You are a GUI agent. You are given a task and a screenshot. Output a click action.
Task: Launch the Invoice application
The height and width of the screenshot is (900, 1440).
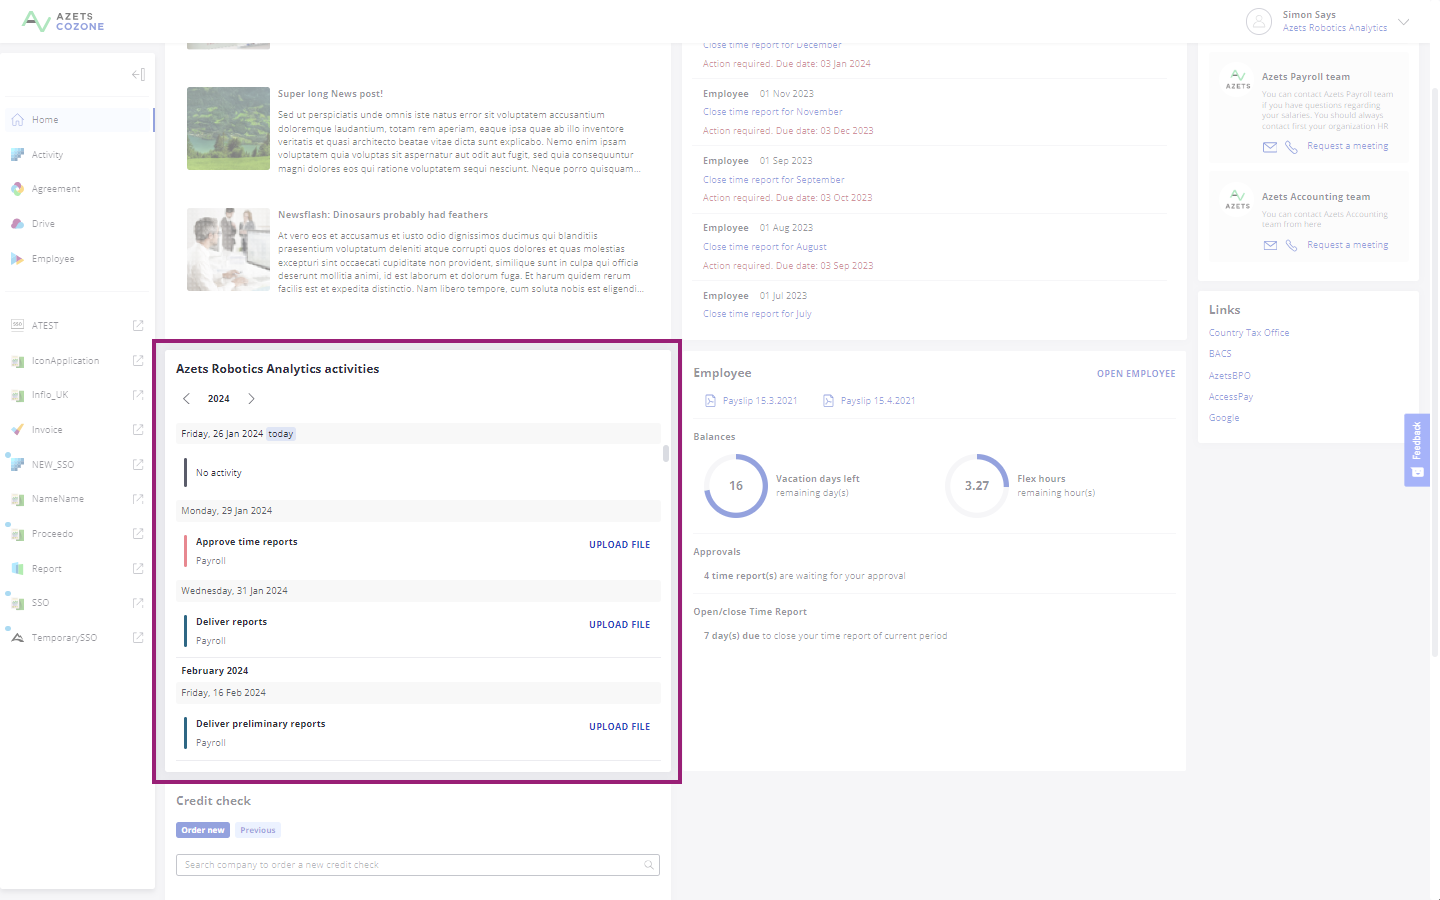48,429
